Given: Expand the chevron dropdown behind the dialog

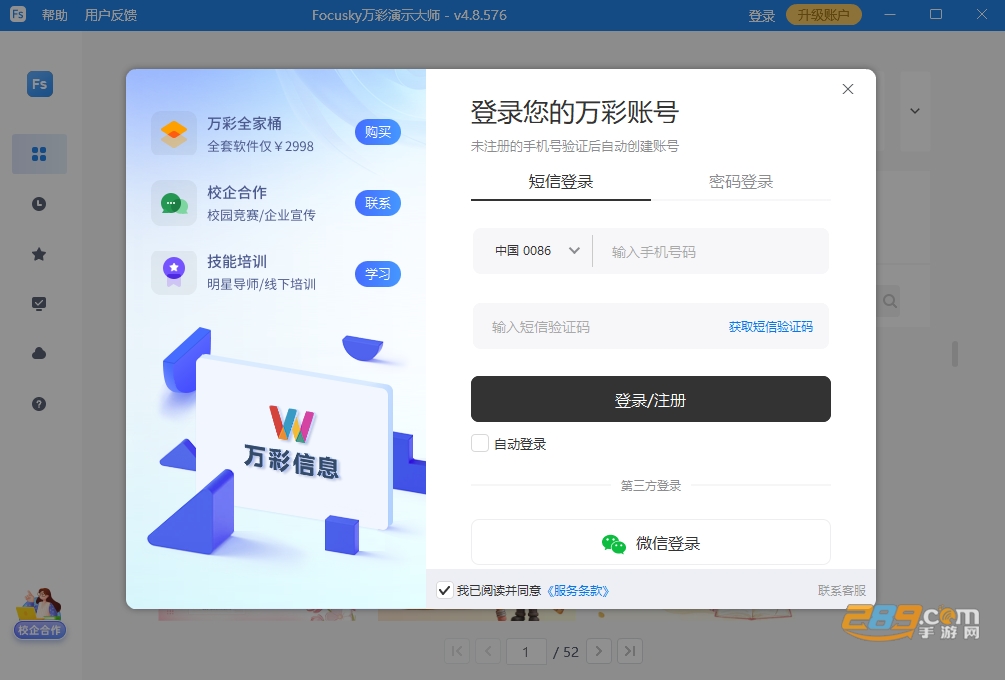Looking at the screenshot, I should 915,111.
